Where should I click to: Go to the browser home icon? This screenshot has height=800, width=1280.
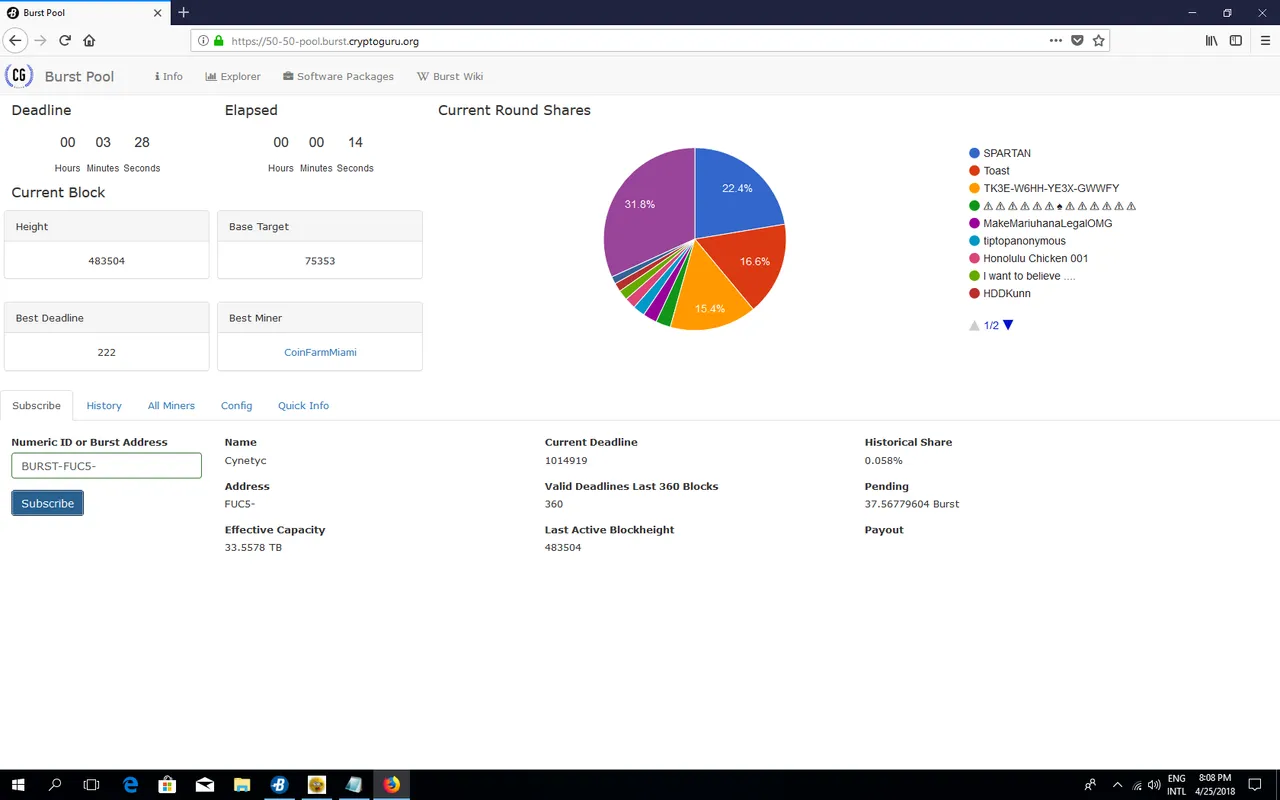[x=89, y=41]
